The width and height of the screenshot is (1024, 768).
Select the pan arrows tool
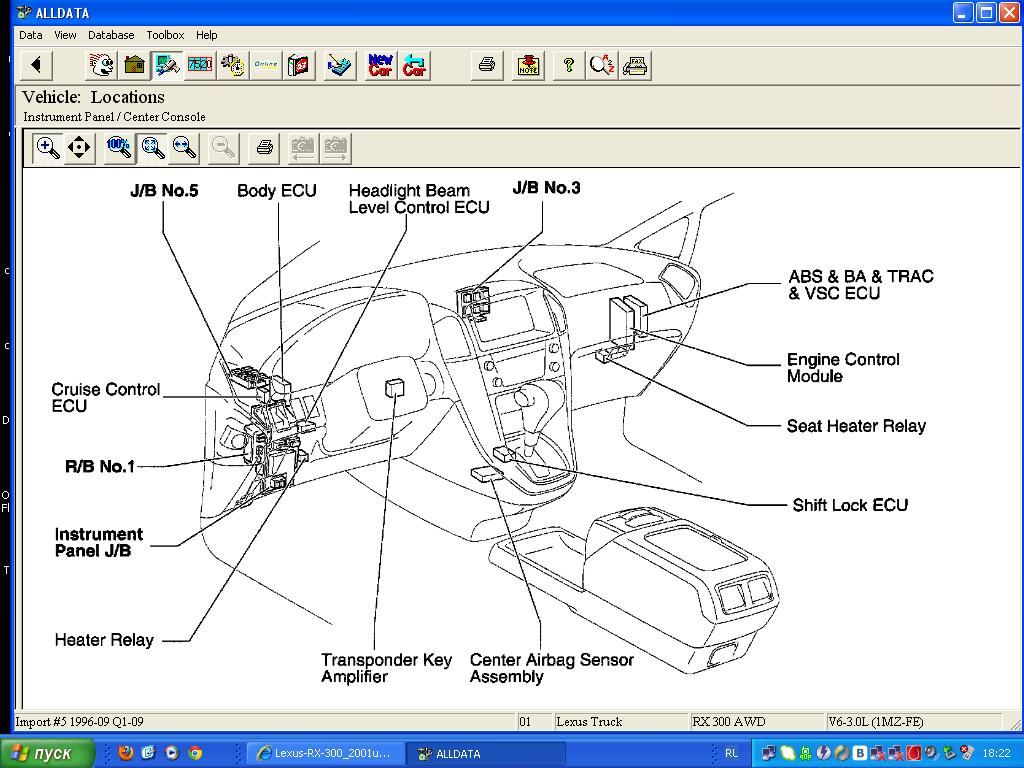(x=79, y=148)
